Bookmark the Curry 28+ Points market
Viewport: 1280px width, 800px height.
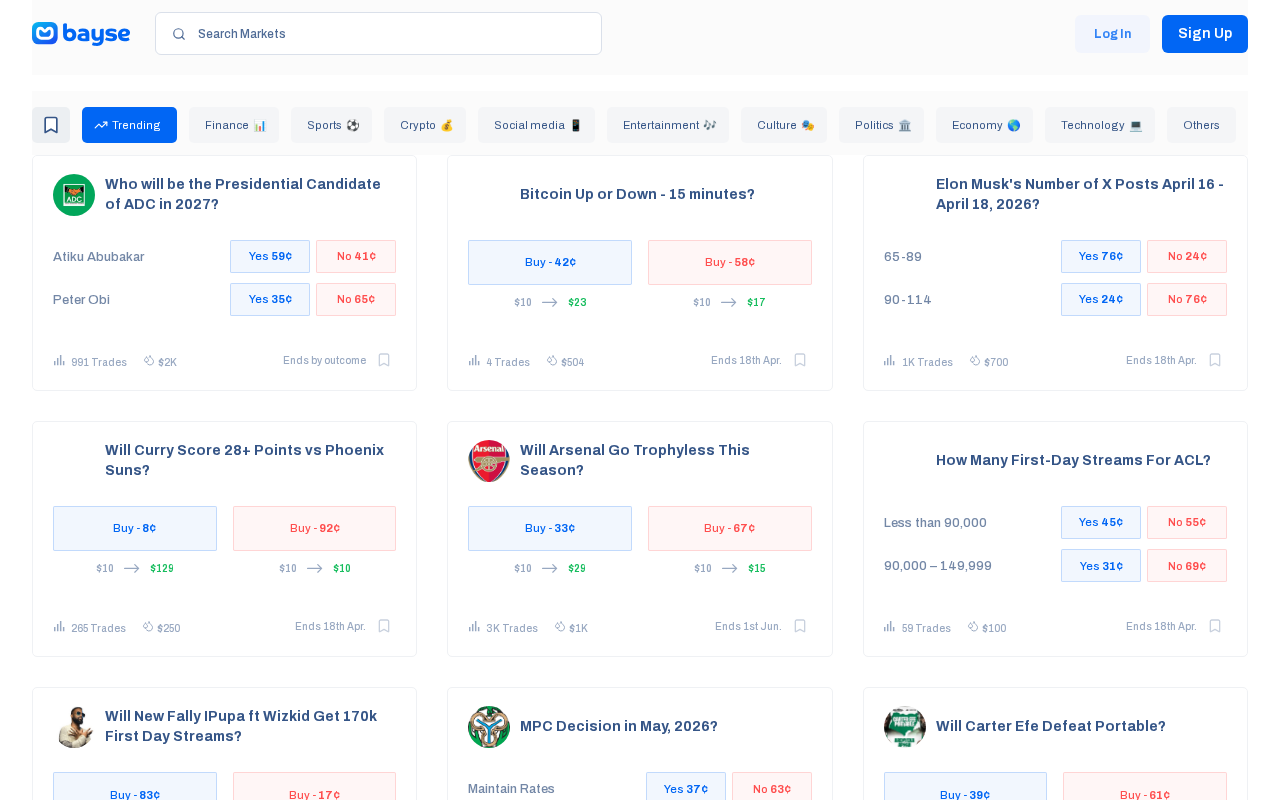click(x=384, y=626)
